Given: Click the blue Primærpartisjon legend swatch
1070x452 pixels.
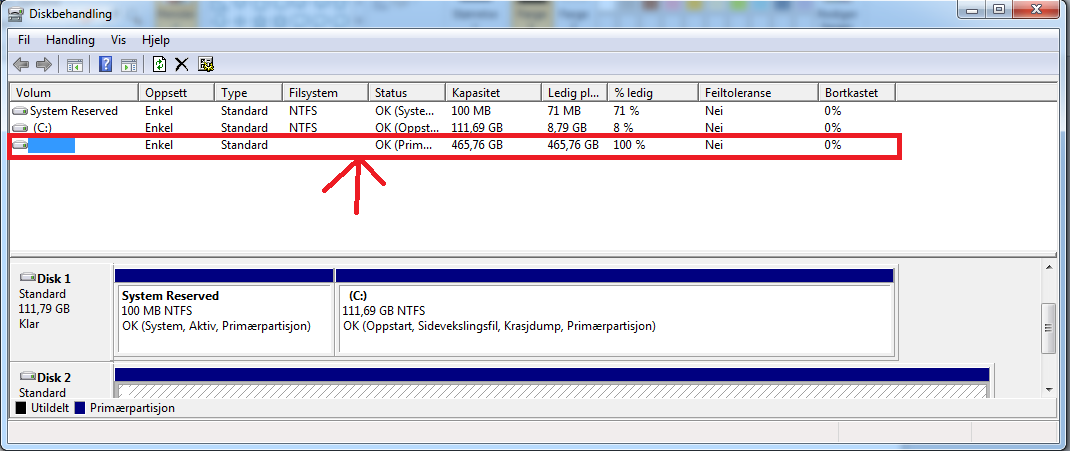Looking at the screenshot, I should 80,408.
